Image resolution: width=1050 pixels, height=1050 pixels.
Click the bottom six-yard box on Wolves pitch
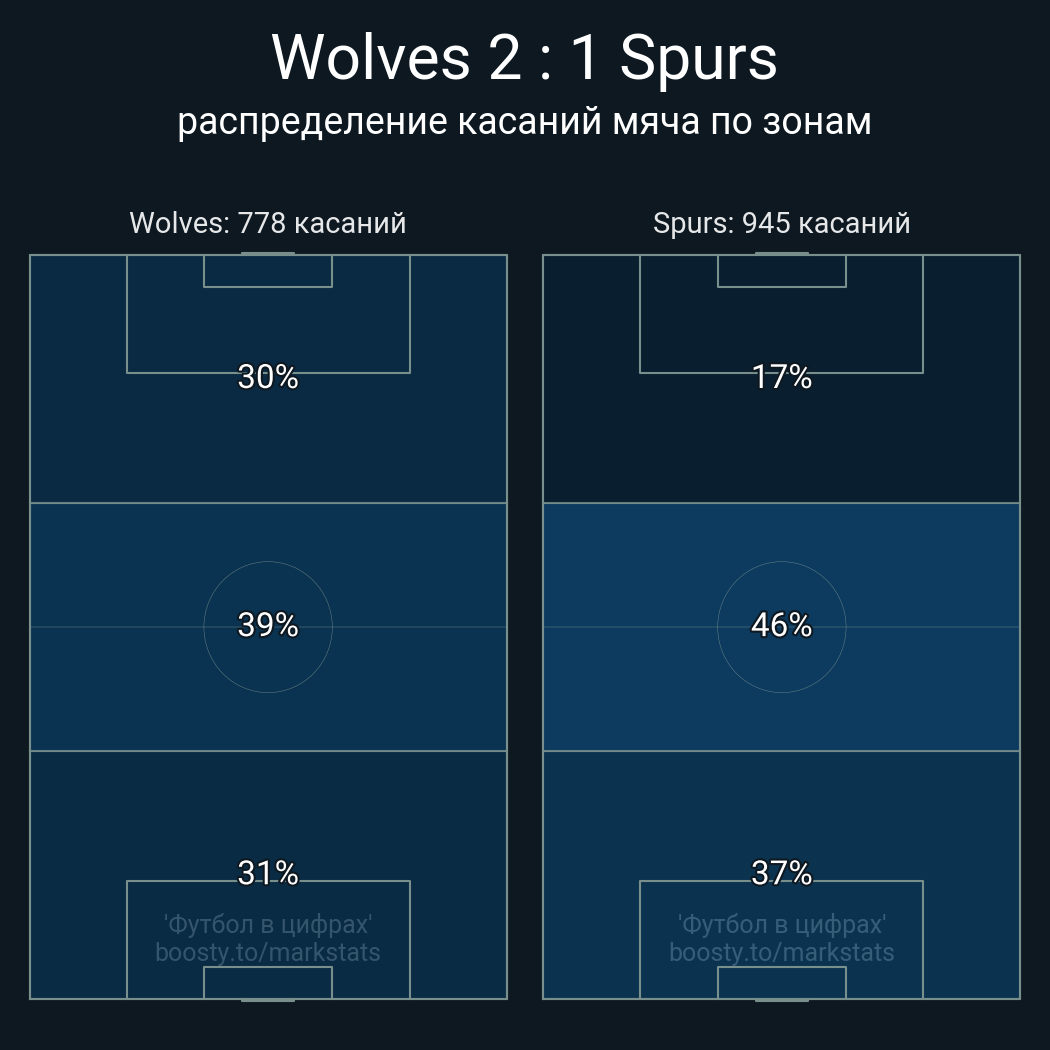[268, 982]
